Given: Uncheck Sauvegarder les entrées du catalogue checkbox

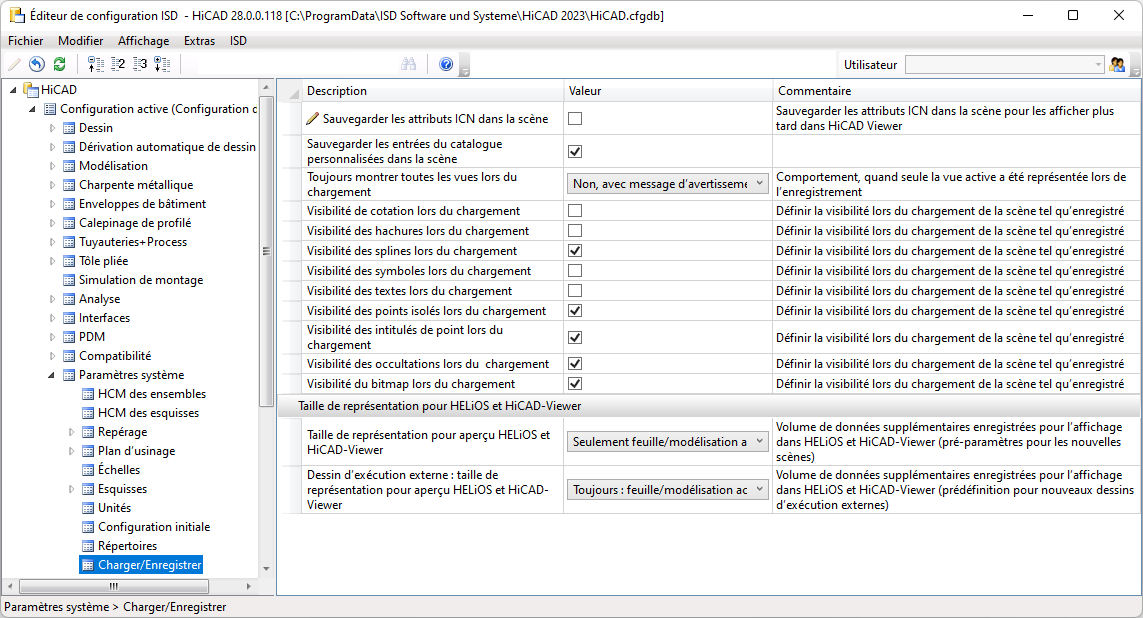Looking at the screenshot, I should click(575, 152).
